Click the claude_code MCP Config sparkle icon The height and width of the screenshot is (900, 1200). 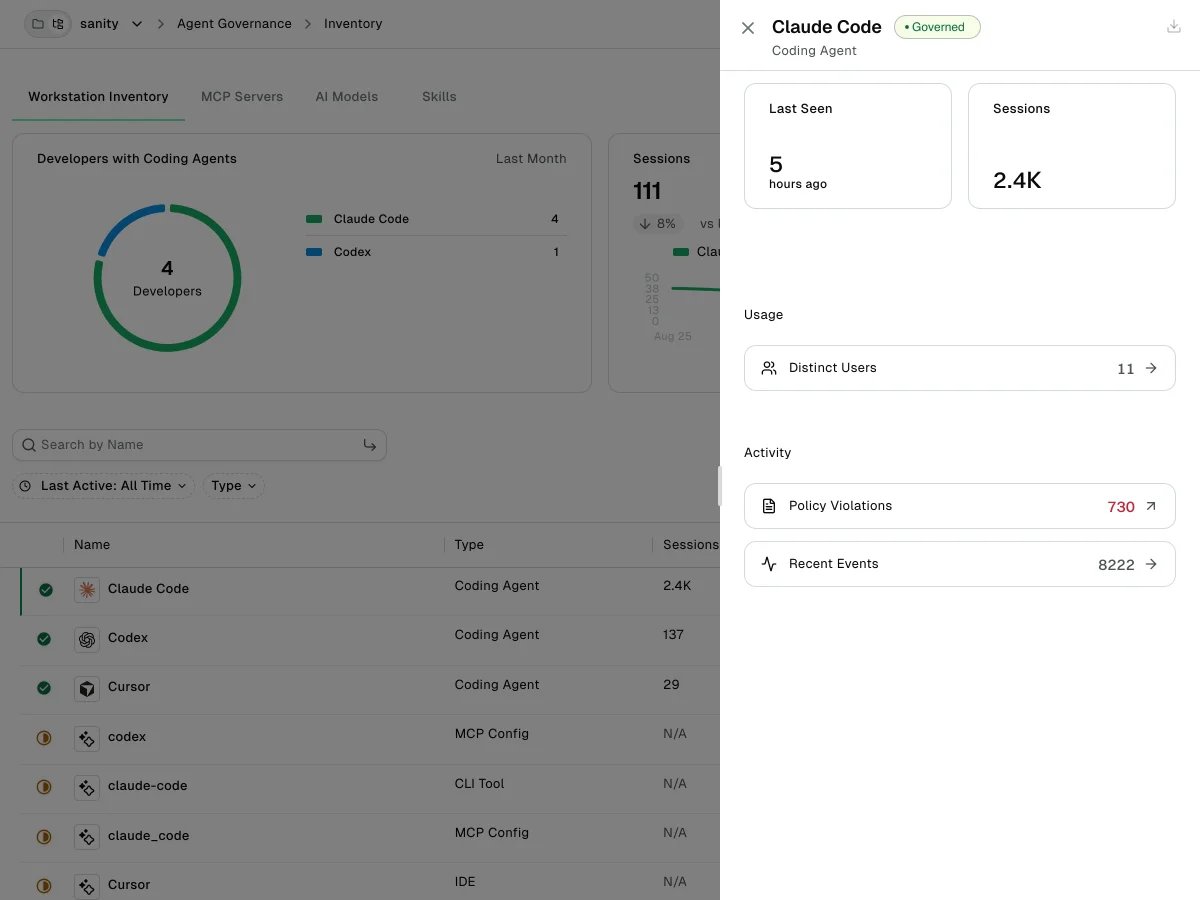(87, 836)
